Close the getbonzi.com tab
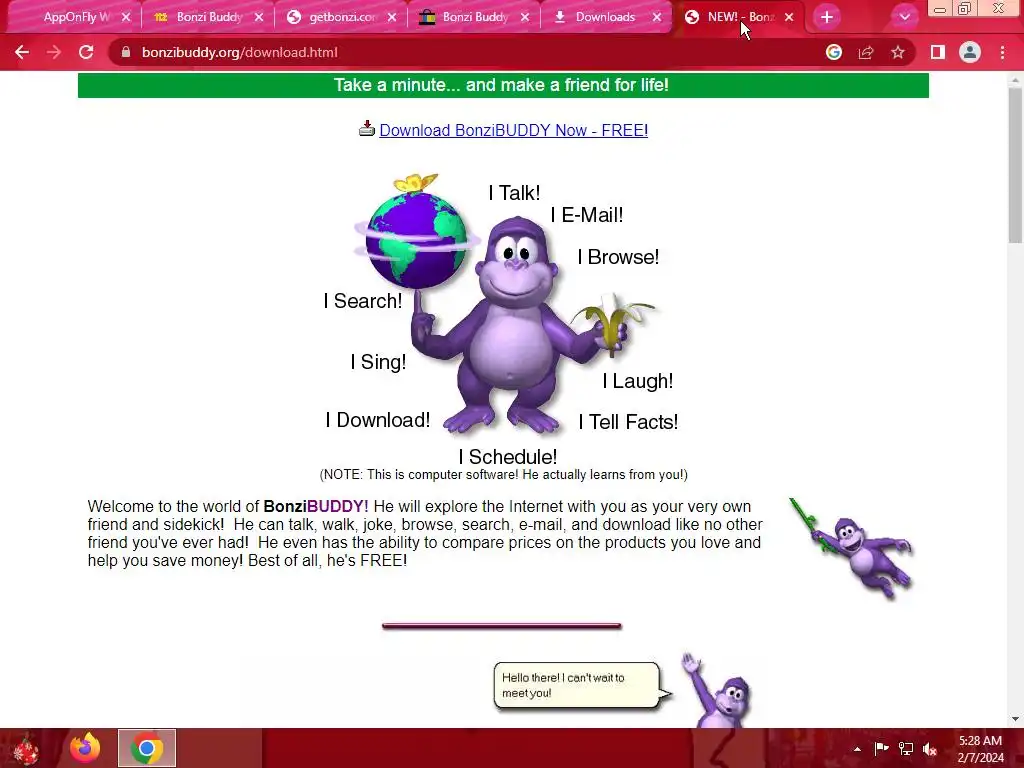This screenshot has height=768, width=1024. coord(392,18)
